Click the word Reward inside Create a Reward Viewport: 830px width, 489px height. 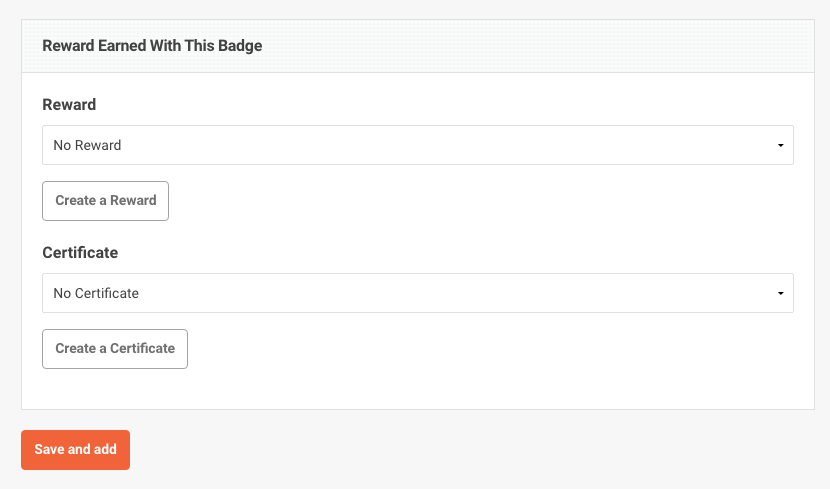point(133,201)
